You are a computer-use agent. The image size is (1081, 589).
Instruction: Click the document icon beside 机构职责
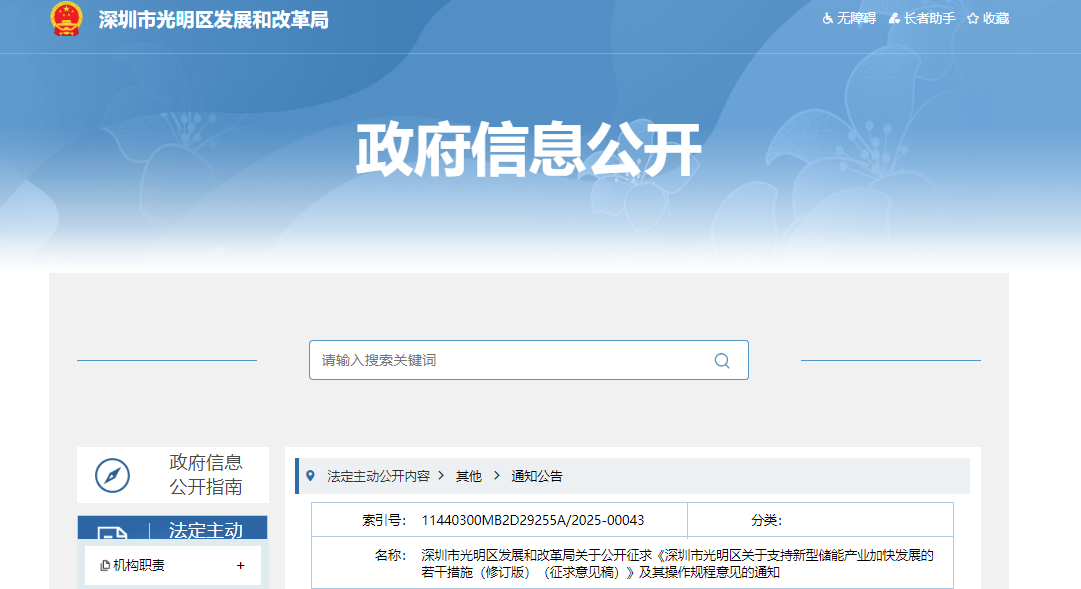[105, 566]
